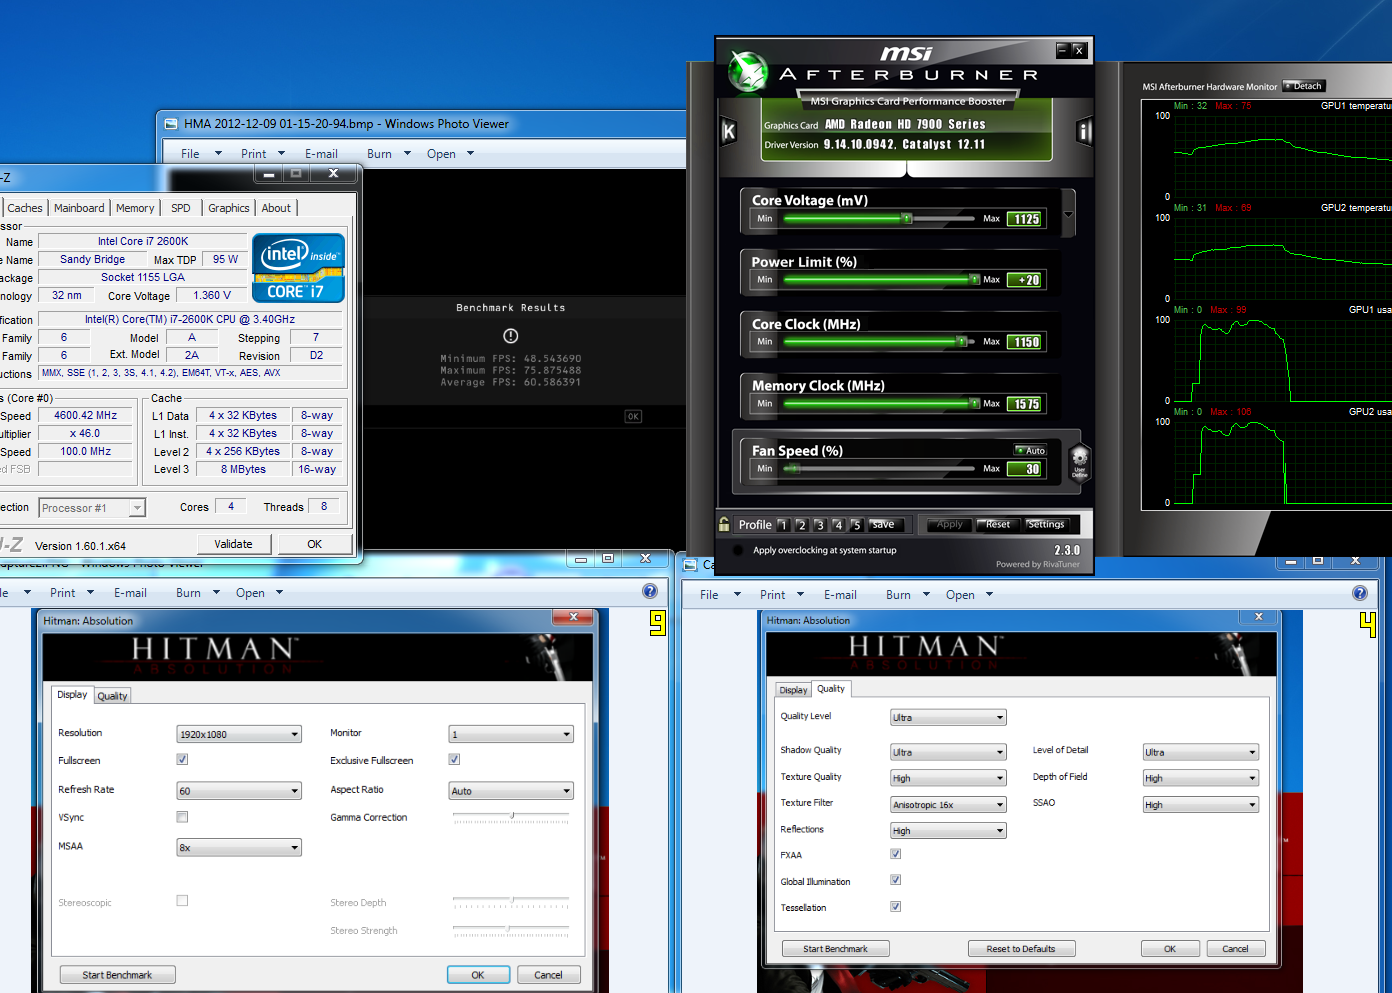Click the Memory Clock value field 1575
Image resolution: width=1392 pixels, height=993 pixels.
point(1026,404)
